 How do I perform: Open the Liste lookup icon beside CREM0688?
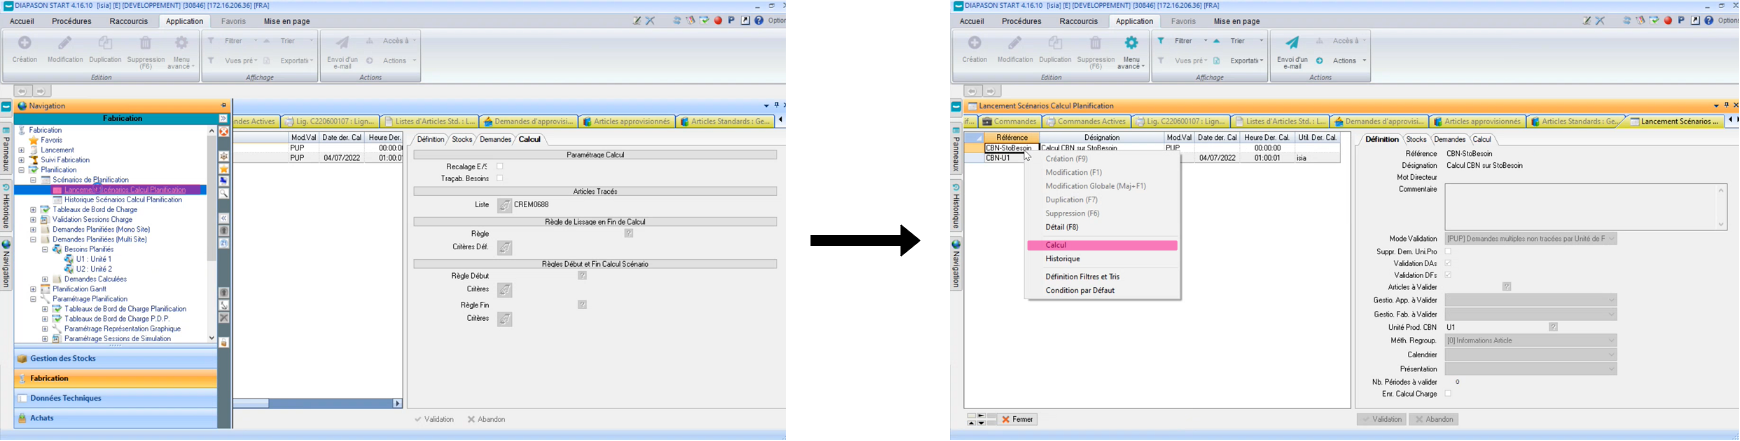505,205
